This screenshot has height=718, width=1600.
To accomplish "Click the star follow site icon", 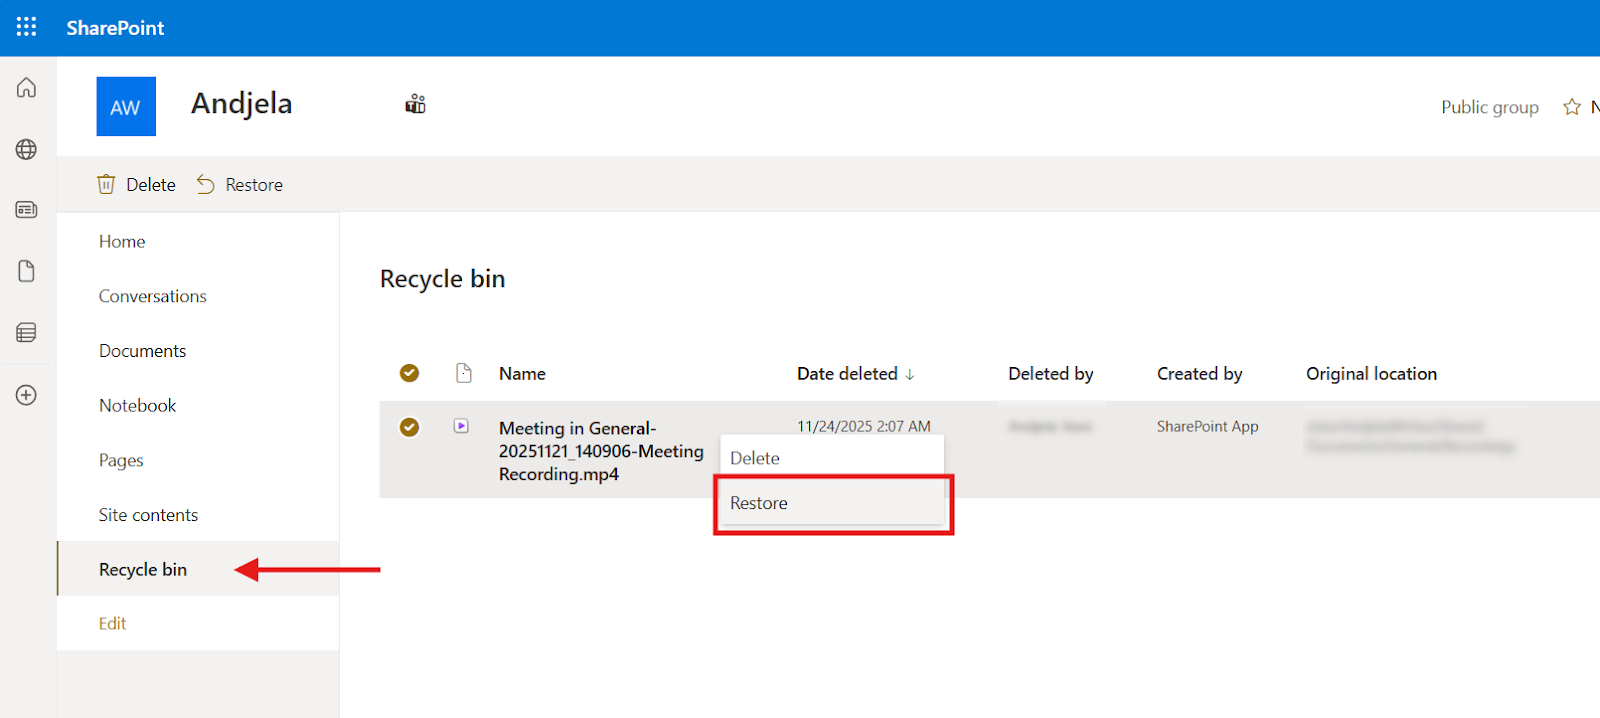I will point(1571,107).
